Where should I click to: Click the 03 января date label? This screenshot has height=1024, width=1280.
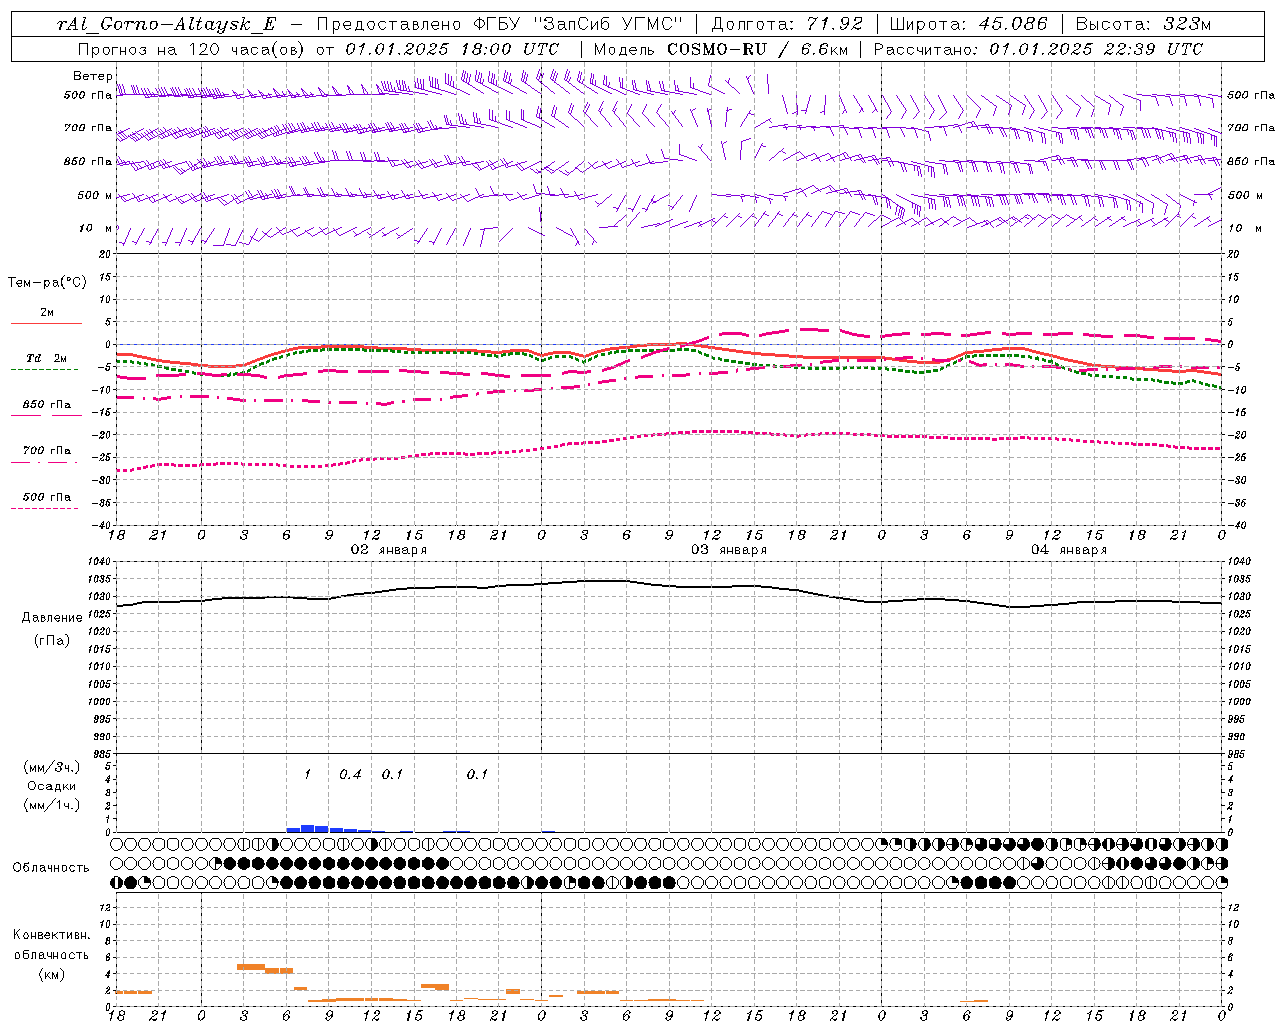tap(729, 550)
